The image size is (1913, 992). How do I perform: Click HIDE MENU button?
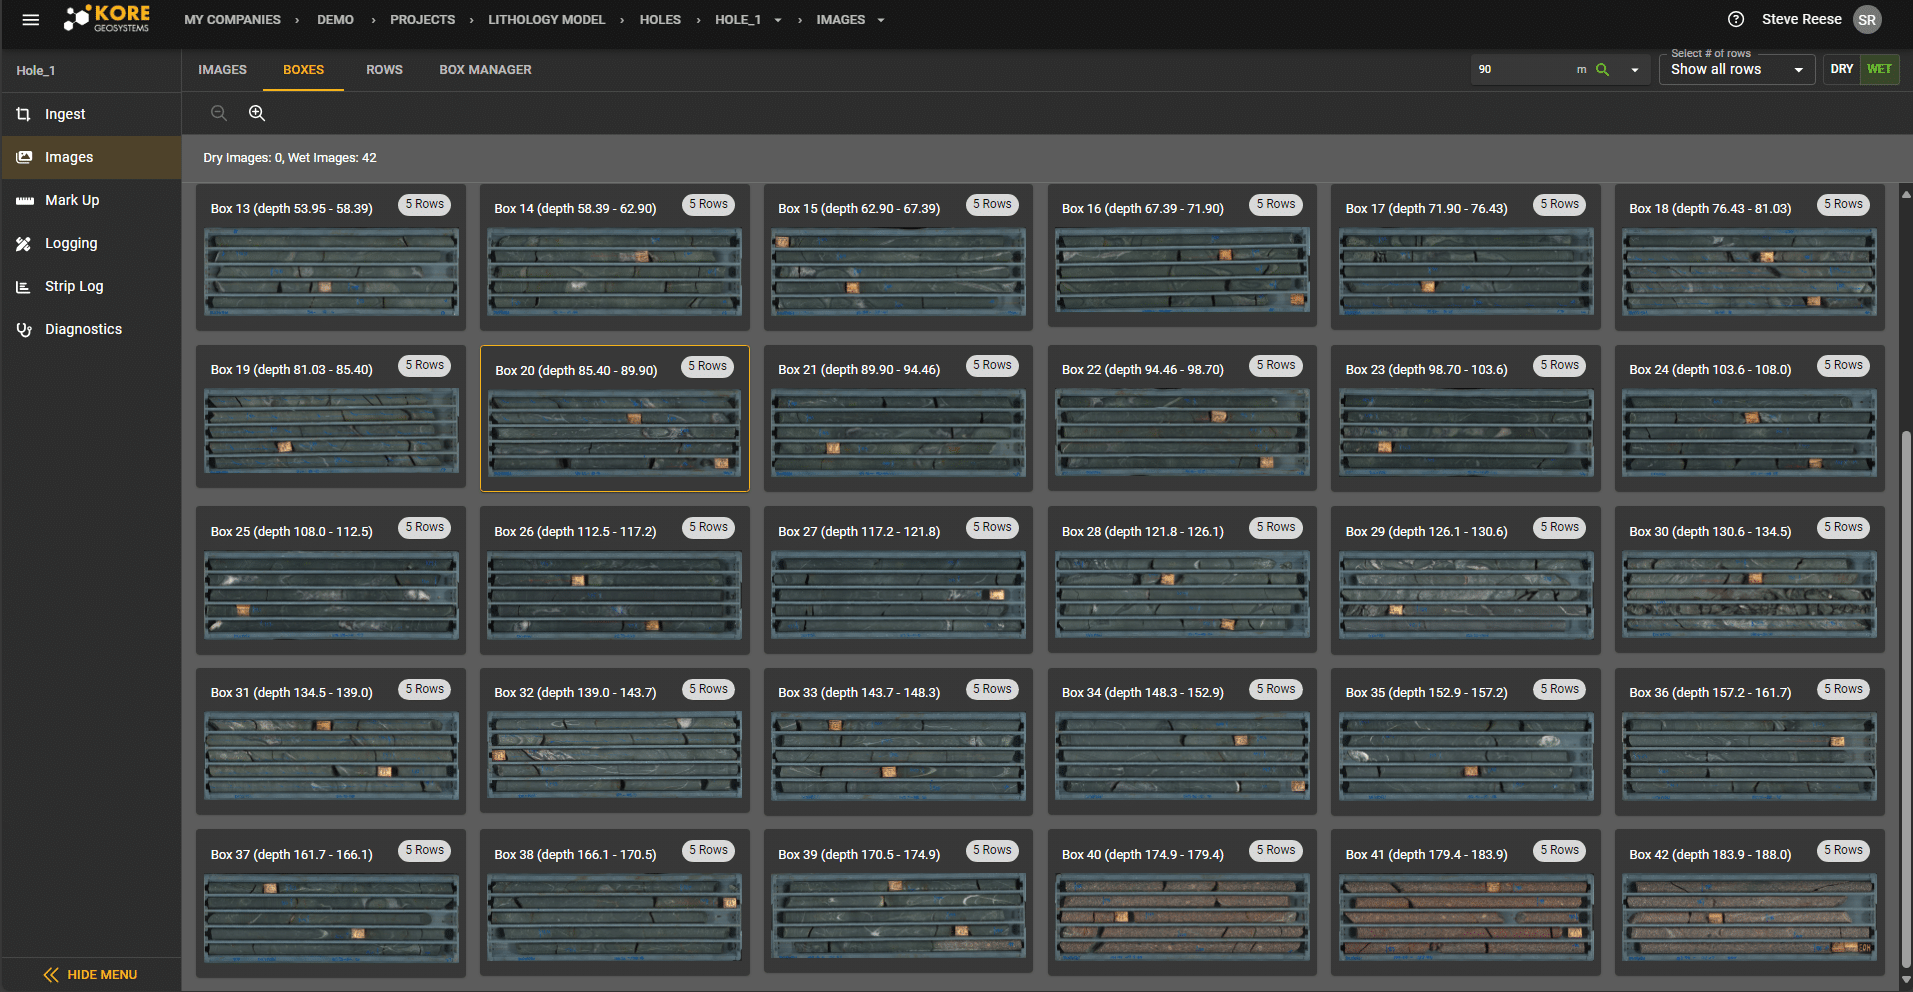pyautogui.click(x=90, y=975)
